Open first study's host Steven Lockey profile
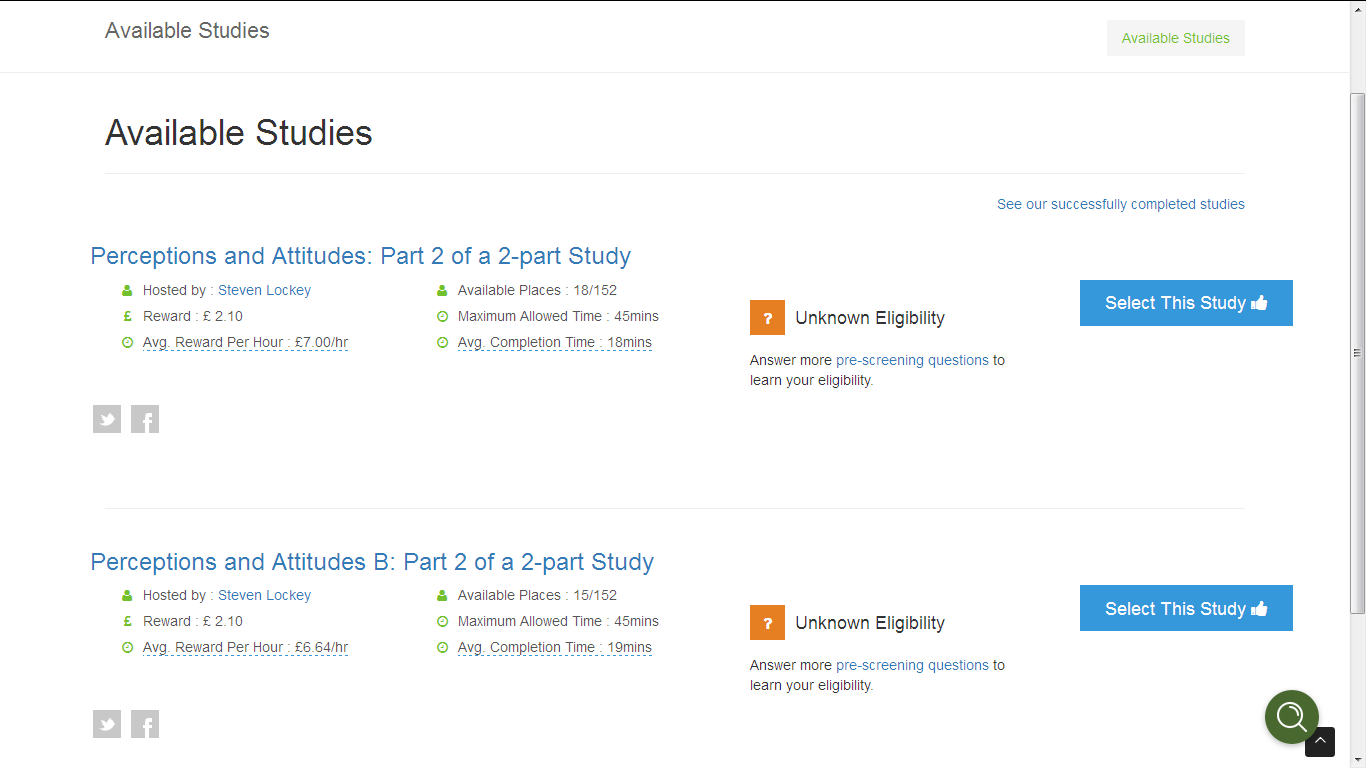Image resolution: width=1366 pixels, height=768 pixels. coord(264,290)
